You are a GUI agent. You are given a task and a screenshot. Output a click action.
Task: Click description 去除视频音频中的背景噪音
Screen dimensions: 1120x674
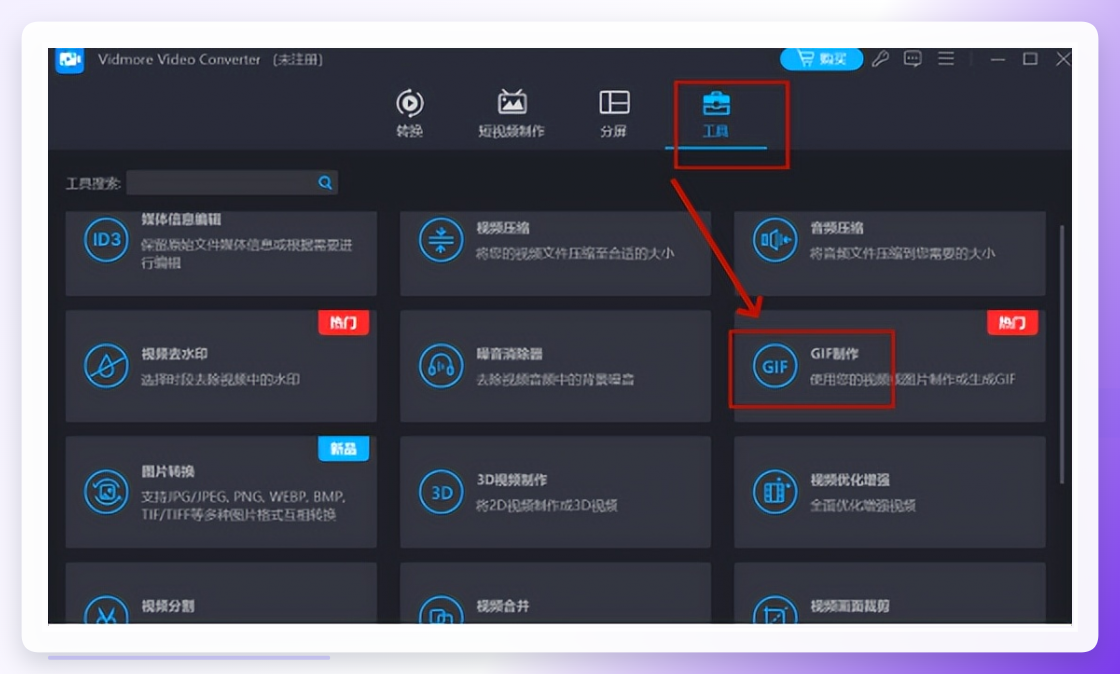pos(555,379)
